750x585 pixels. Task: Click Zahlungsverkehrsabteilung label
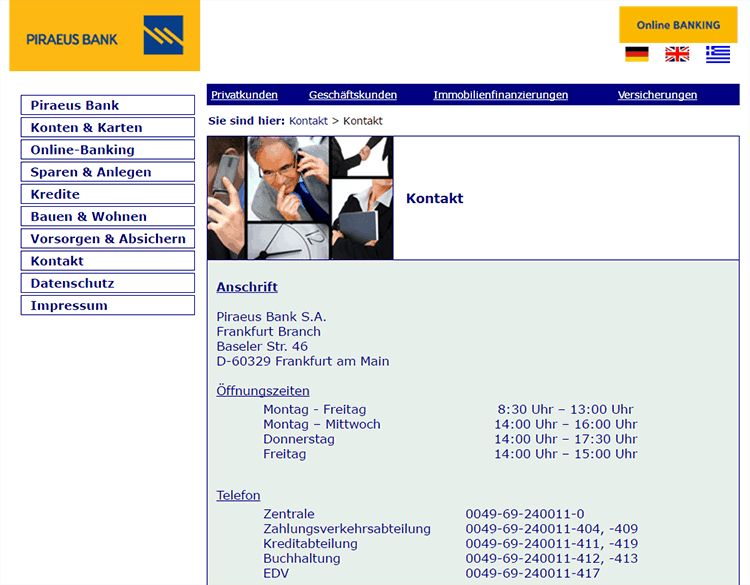point(347,529)
